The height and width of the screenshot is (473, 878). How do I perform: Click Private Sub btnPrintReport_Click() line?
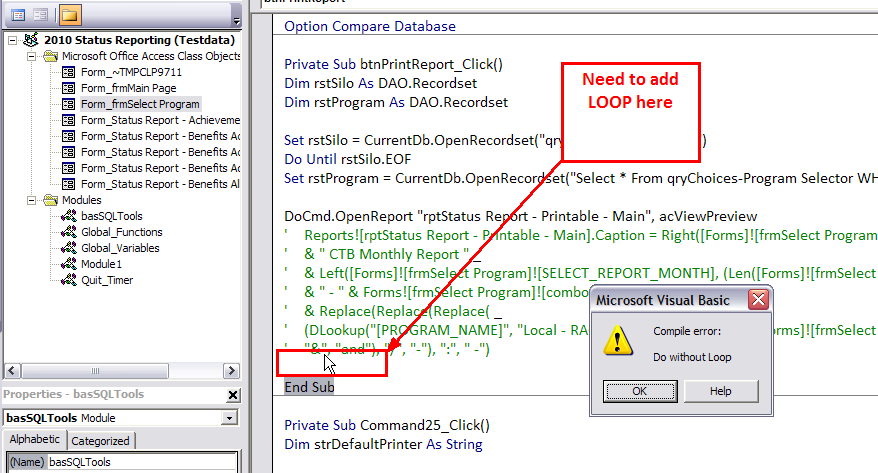[394, 64]
